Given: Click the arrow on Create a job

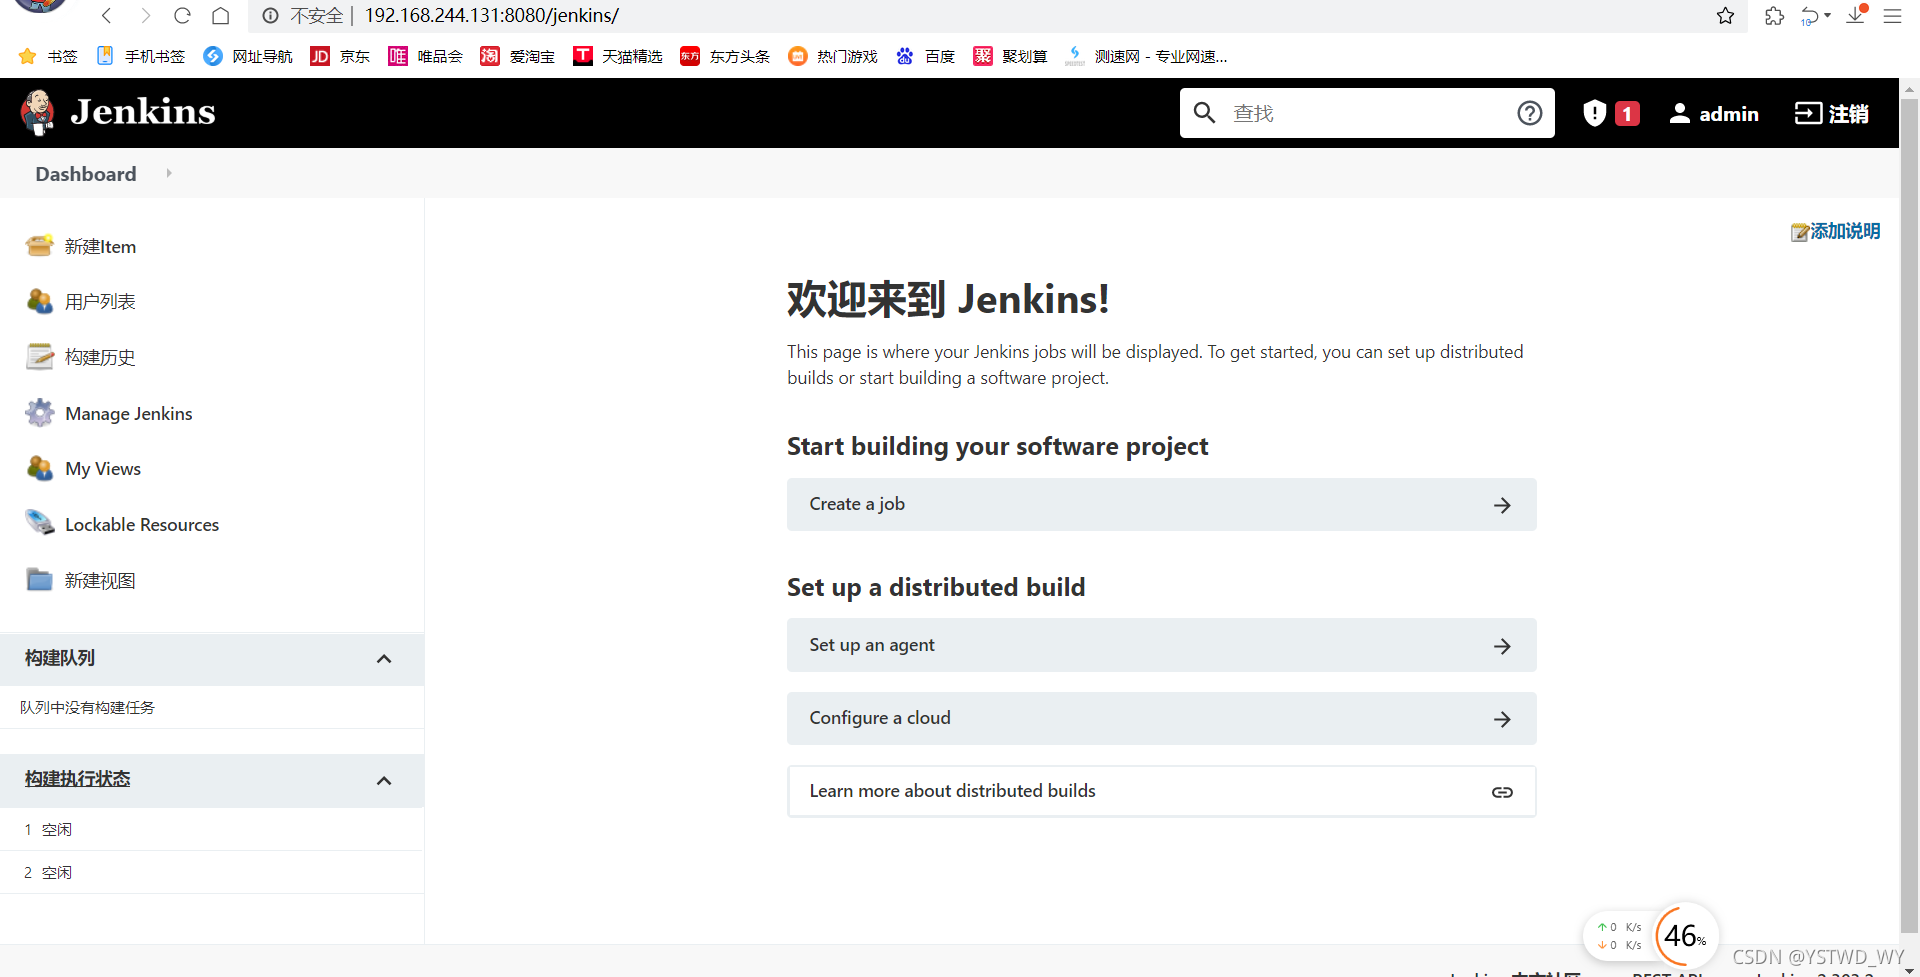Looking at the screenshot, I should point(1502,505).
